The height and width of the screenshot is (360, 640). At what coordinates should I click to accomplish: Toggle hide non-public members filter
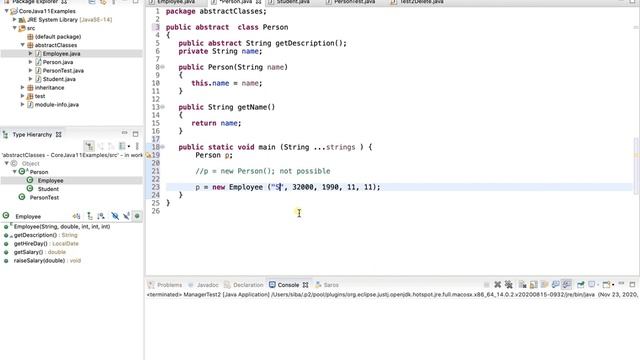137,216
